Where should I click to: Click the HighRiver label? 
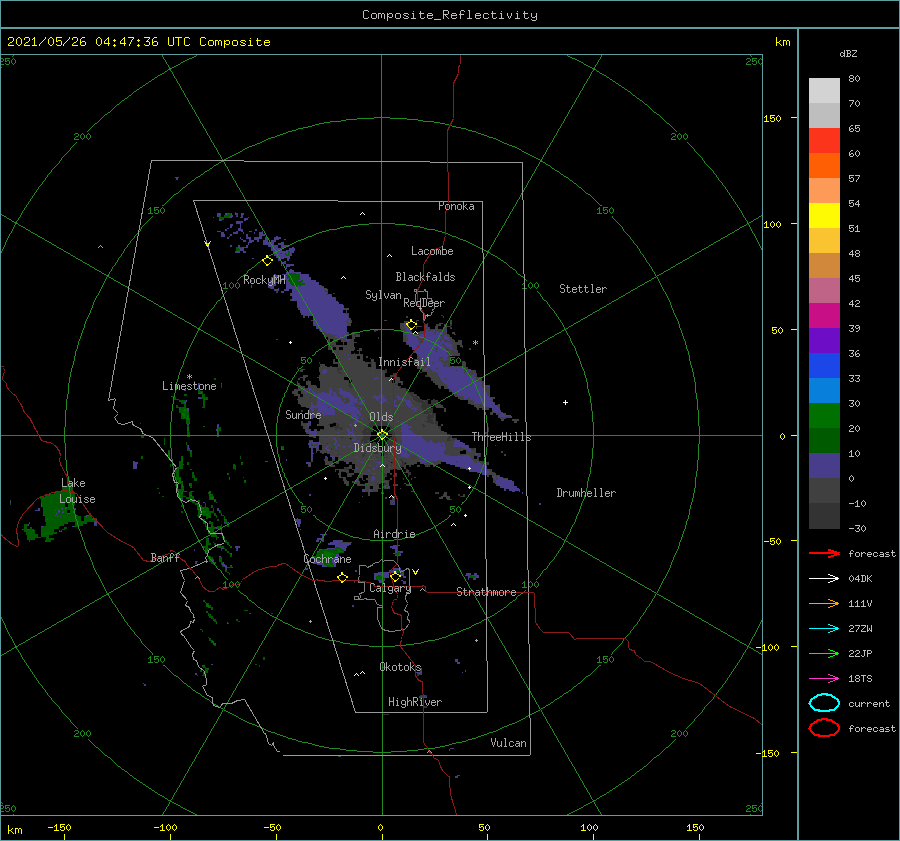(415, 702)
